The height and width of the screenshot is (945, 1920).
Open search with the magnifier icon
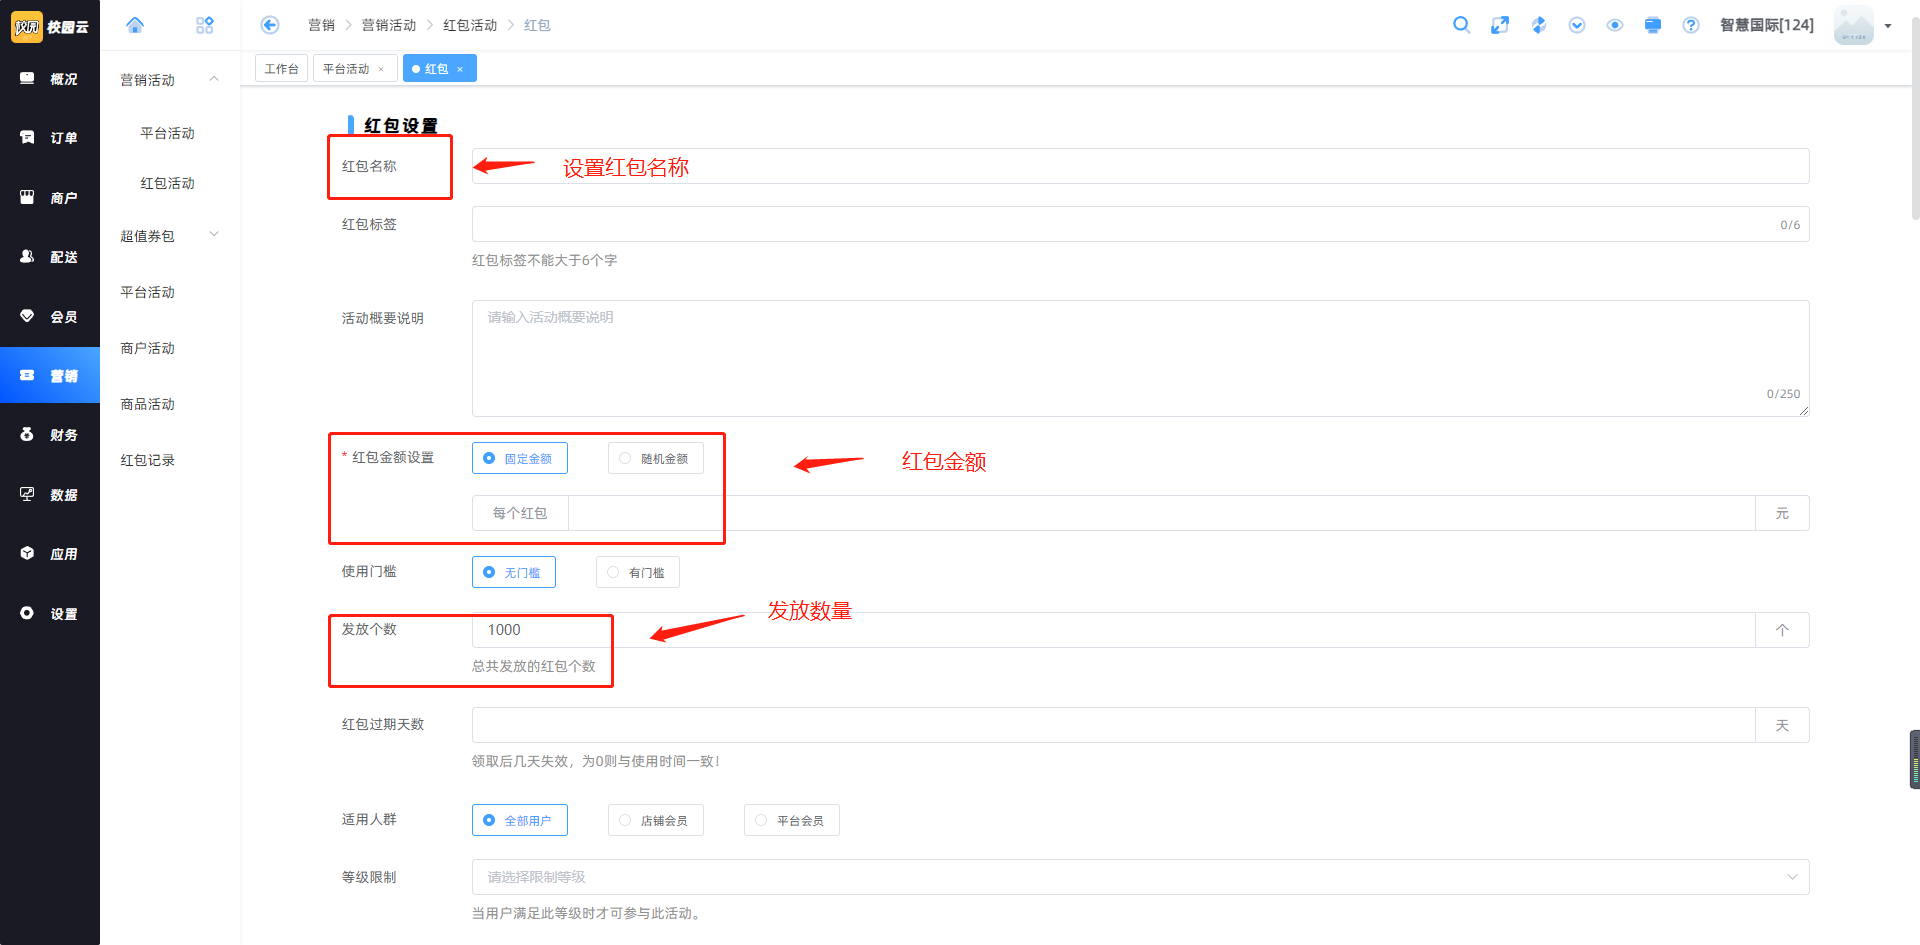click(x=1461, y=25)
